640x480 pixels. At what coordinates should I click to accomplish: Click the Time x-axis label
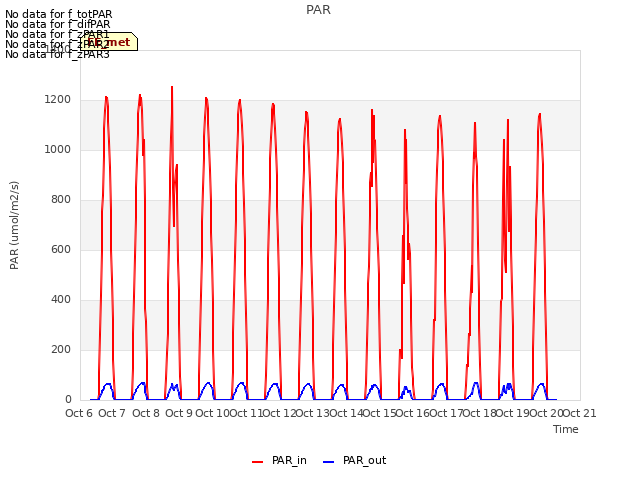(x=566, y=429)
